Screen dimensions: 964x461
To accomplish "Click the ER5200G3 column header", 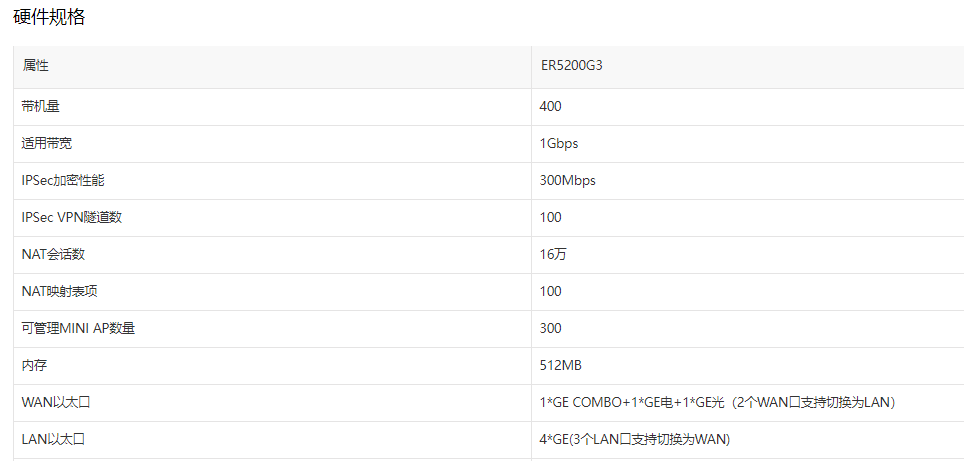I will point(571,66).
